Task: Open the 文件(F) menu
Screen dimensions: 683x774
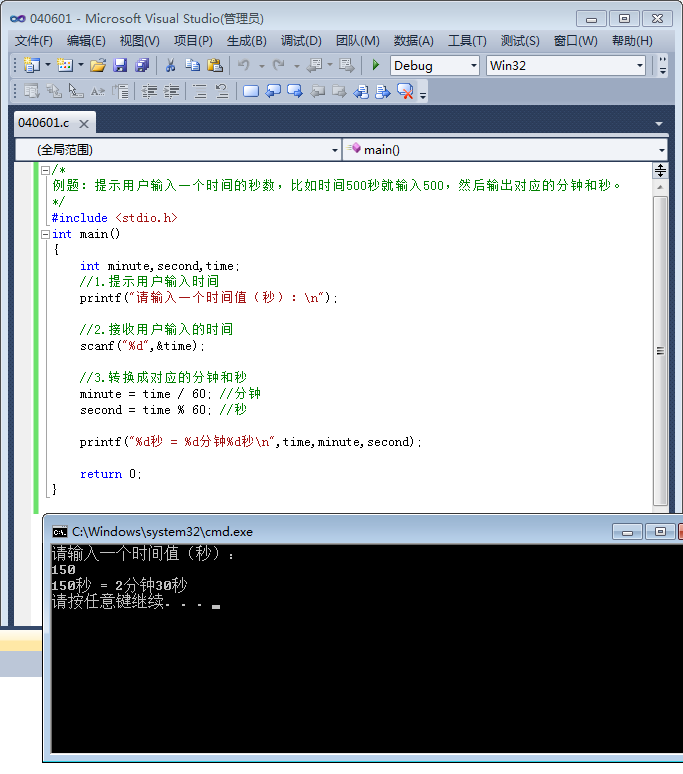Action: 34,40
